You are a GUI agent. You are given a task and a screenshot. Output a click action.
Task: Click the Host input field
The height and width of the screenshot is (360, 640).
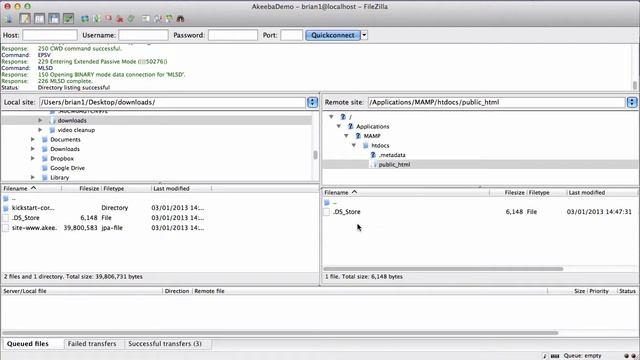coord(50,35)
